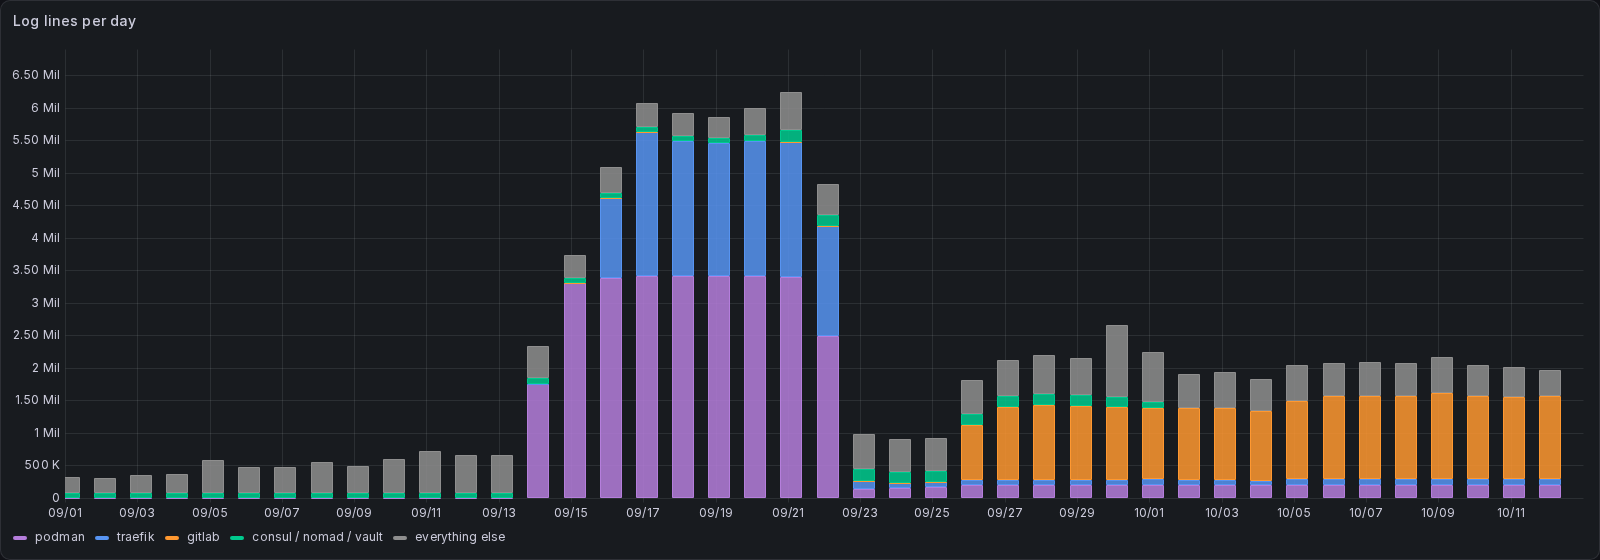Click the x-axis label 09/03
Screen dimensions: 1600x560
click(x=137, y=512)
